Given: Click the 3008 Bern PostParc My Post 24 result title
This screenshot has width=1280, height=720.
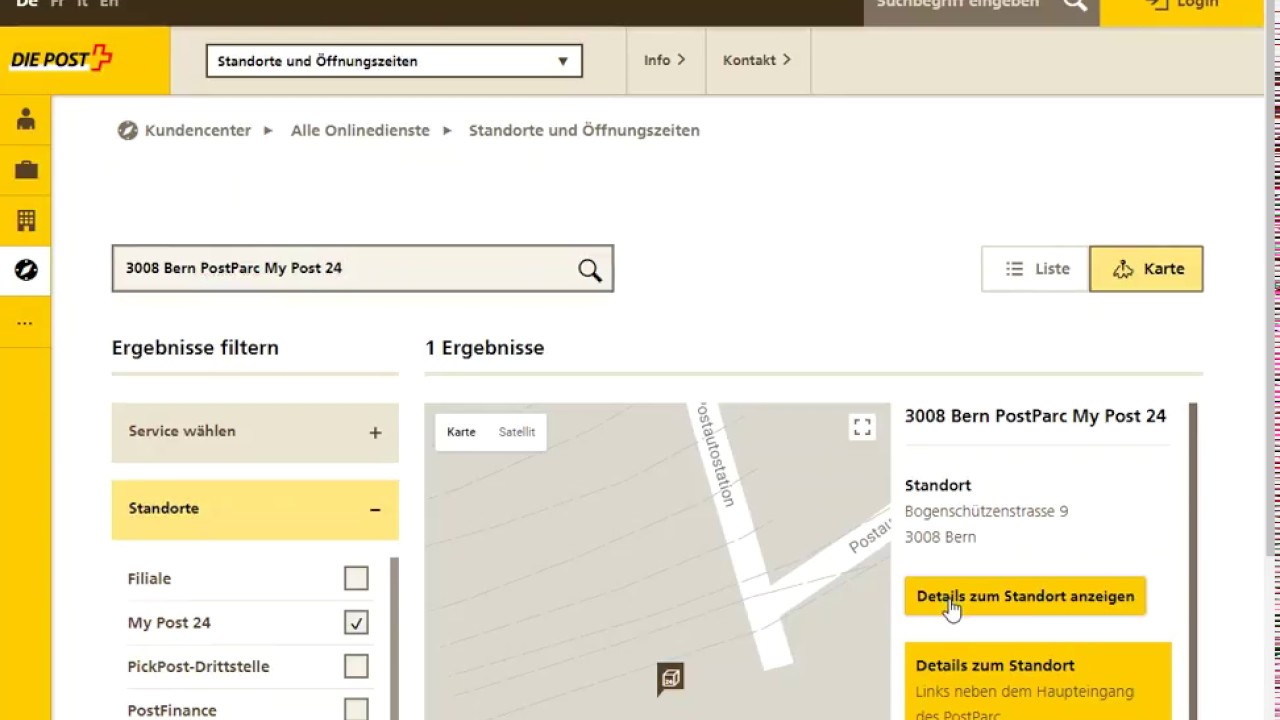Looking at the screenshot, I should coord(1035,416).
